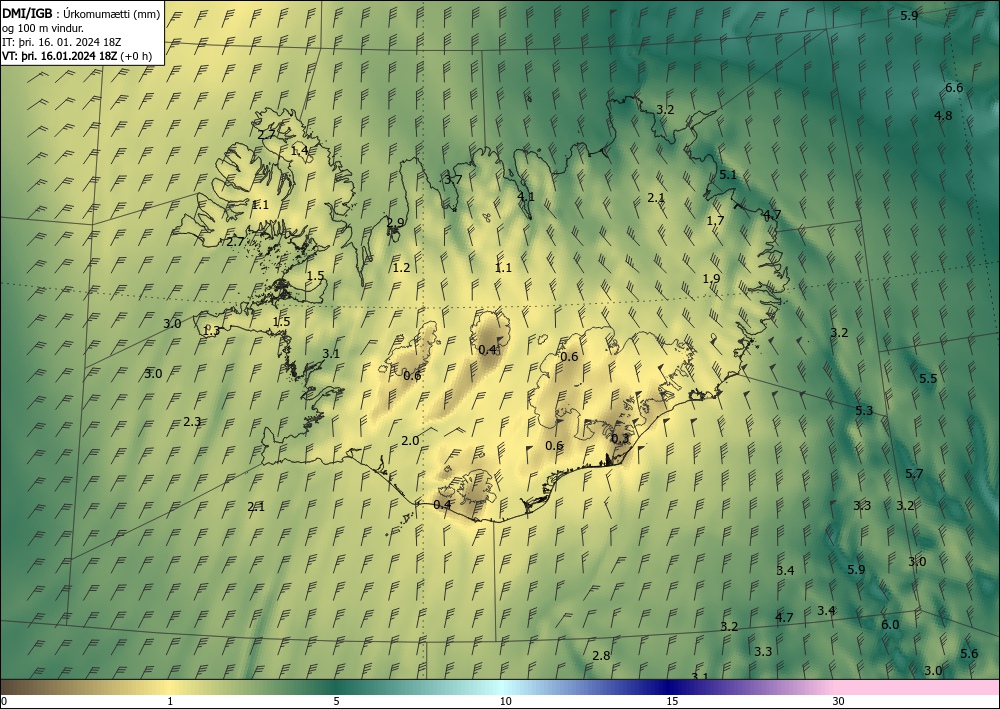Click the '5' tick on the color scale
Viewport: 1000px width, 709px height.
[336, 701]
